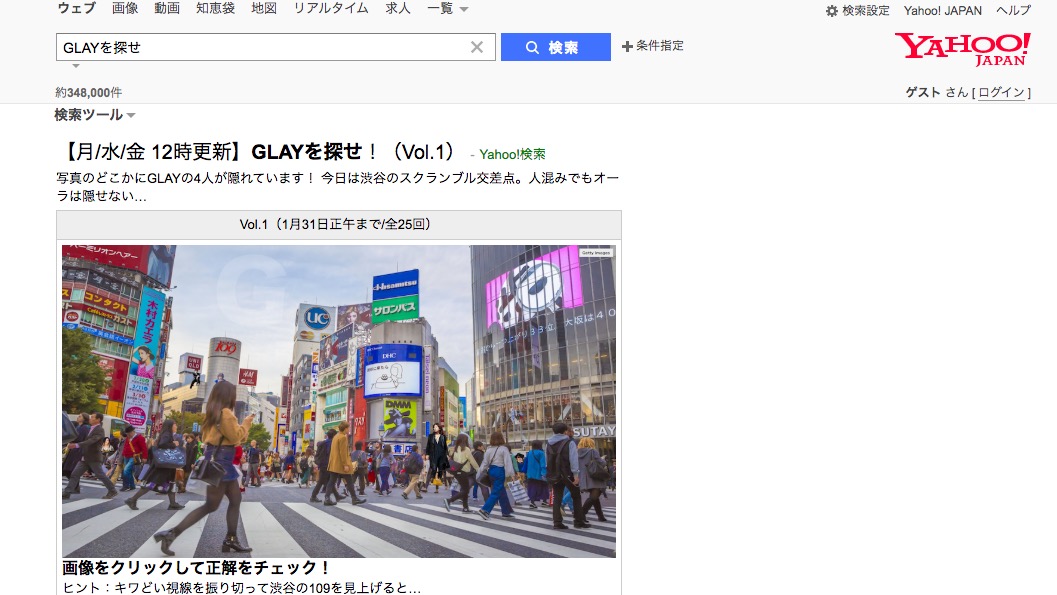
Task: Click the Shibuya crossing photo to check answer
Action: tap(338, 401)
